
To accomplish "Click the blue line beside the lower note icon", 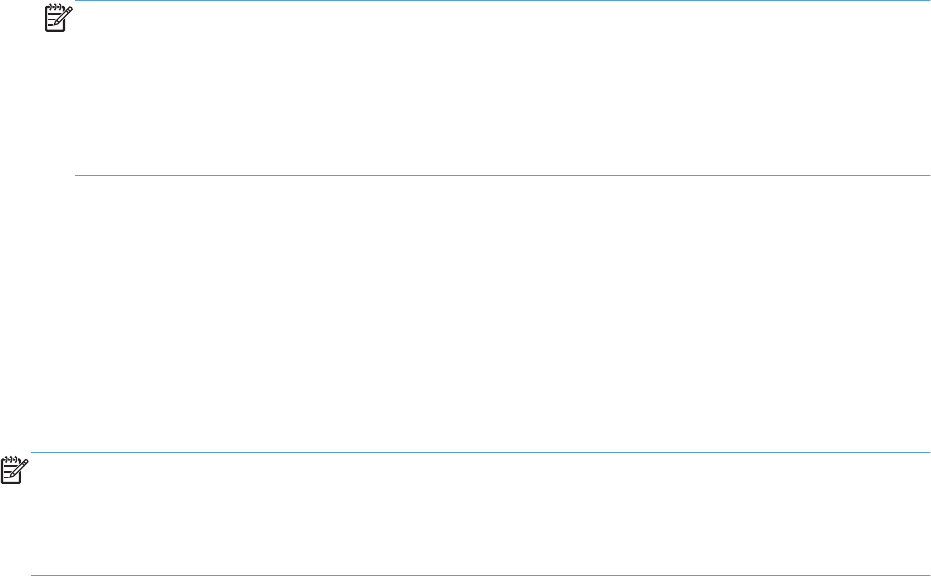I will coord(480,453).
